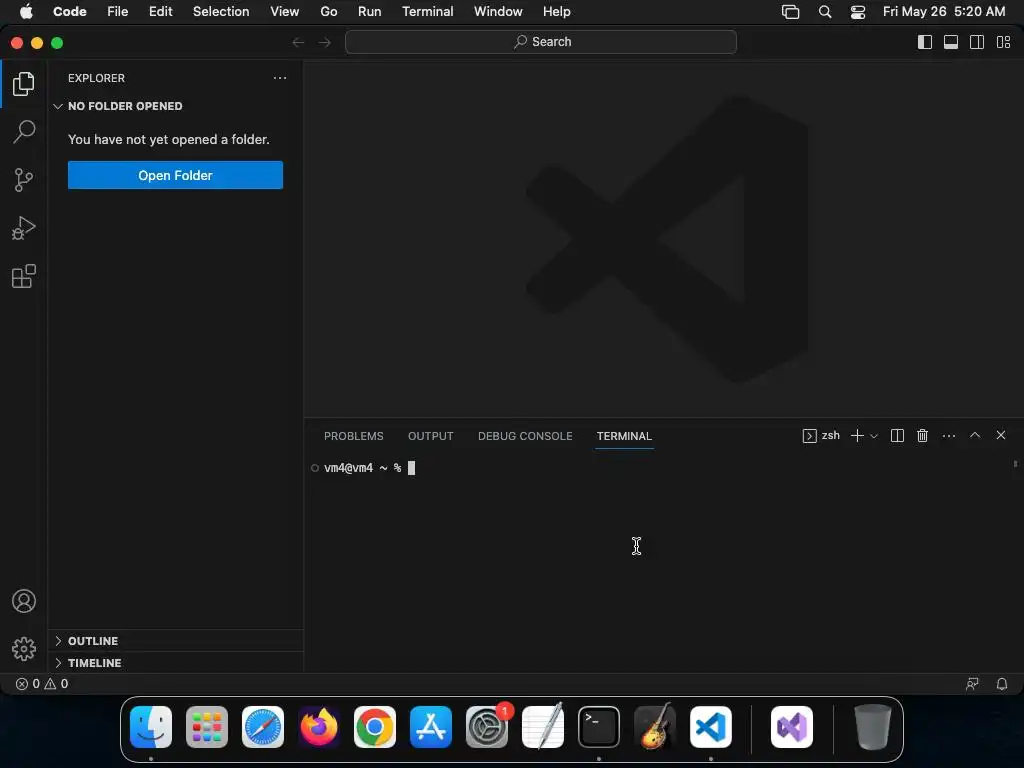Click the date and time in menu bar
The height and width of the screenshot is (768, 1024).
944,12
